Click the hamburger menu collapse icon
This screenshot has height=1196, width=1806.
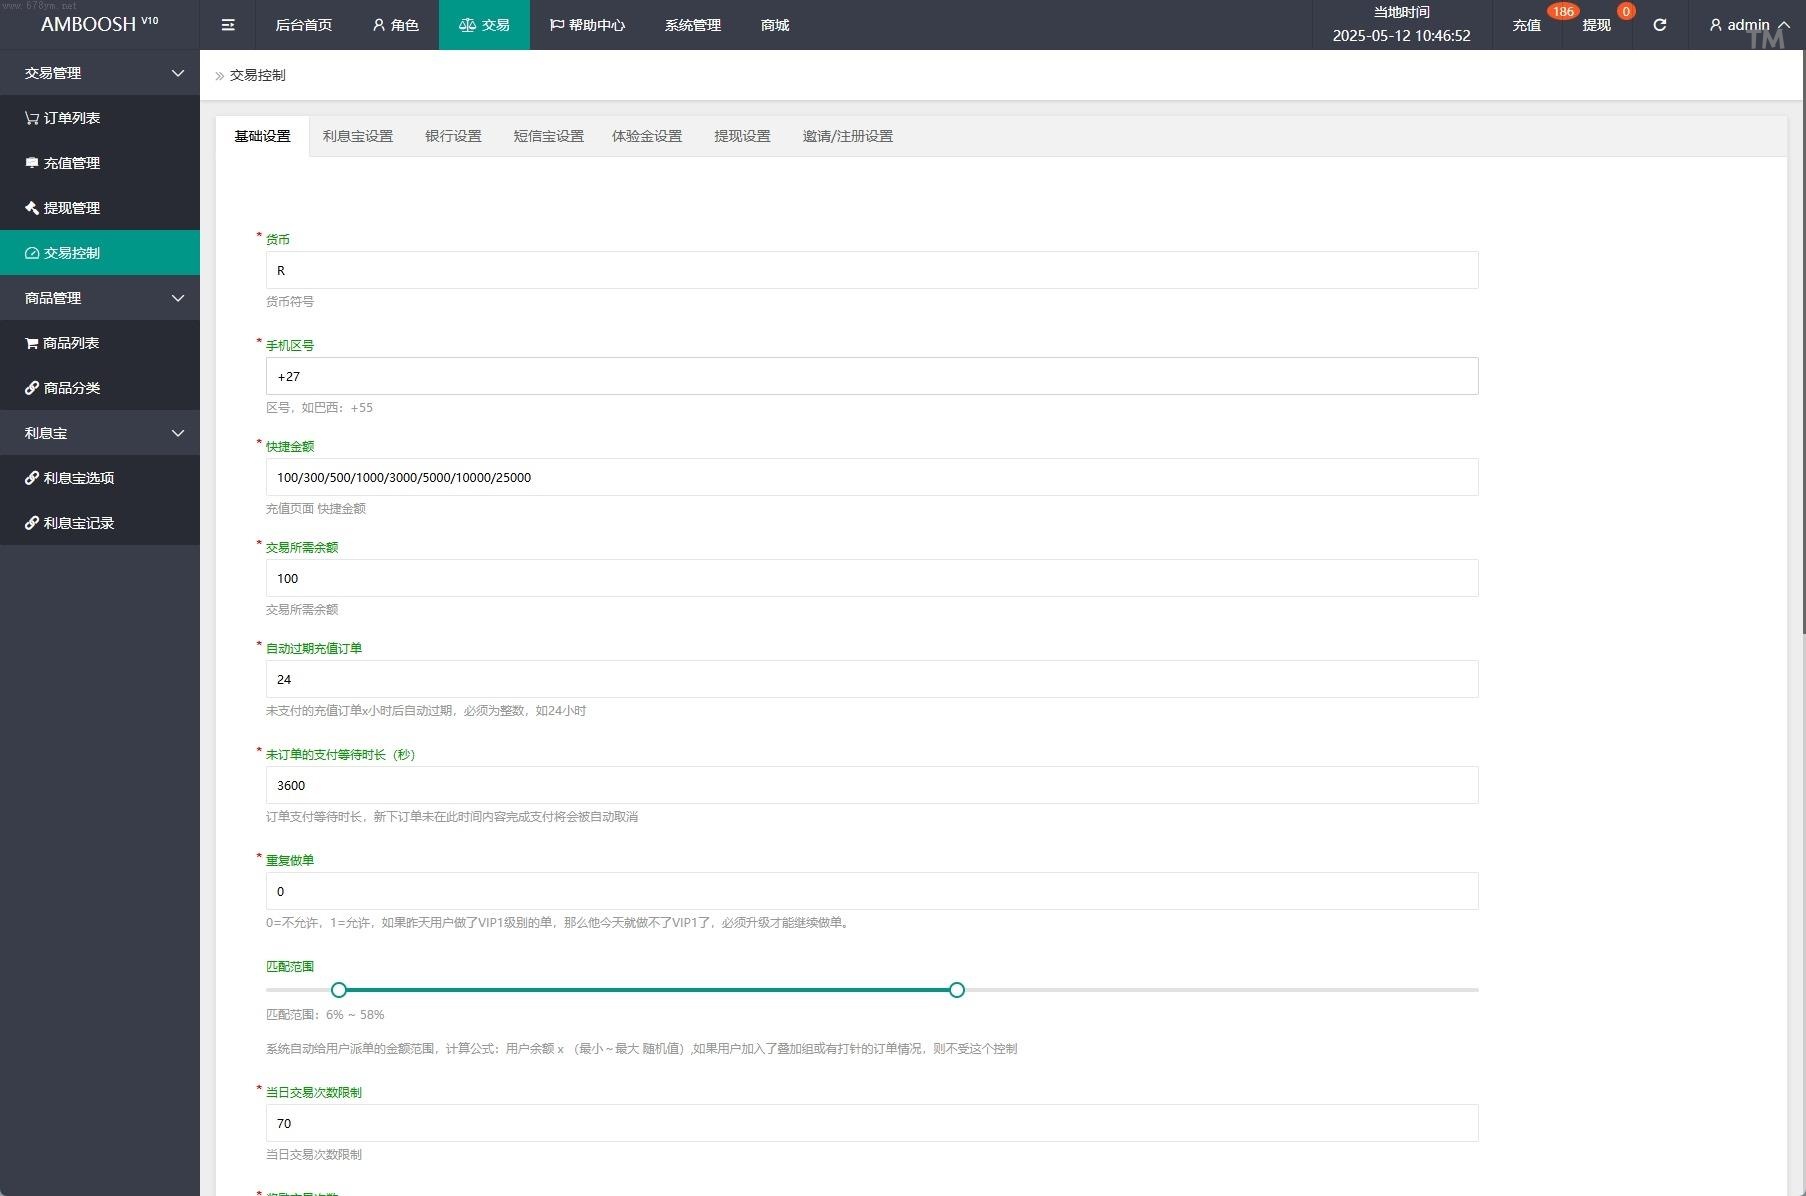228,25
